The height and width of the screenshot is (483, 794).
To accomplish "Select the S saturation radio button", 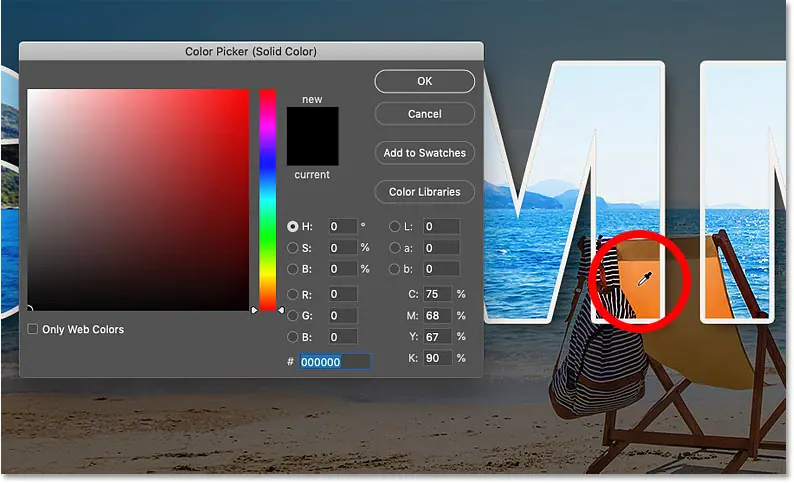I will coord(293,248).
